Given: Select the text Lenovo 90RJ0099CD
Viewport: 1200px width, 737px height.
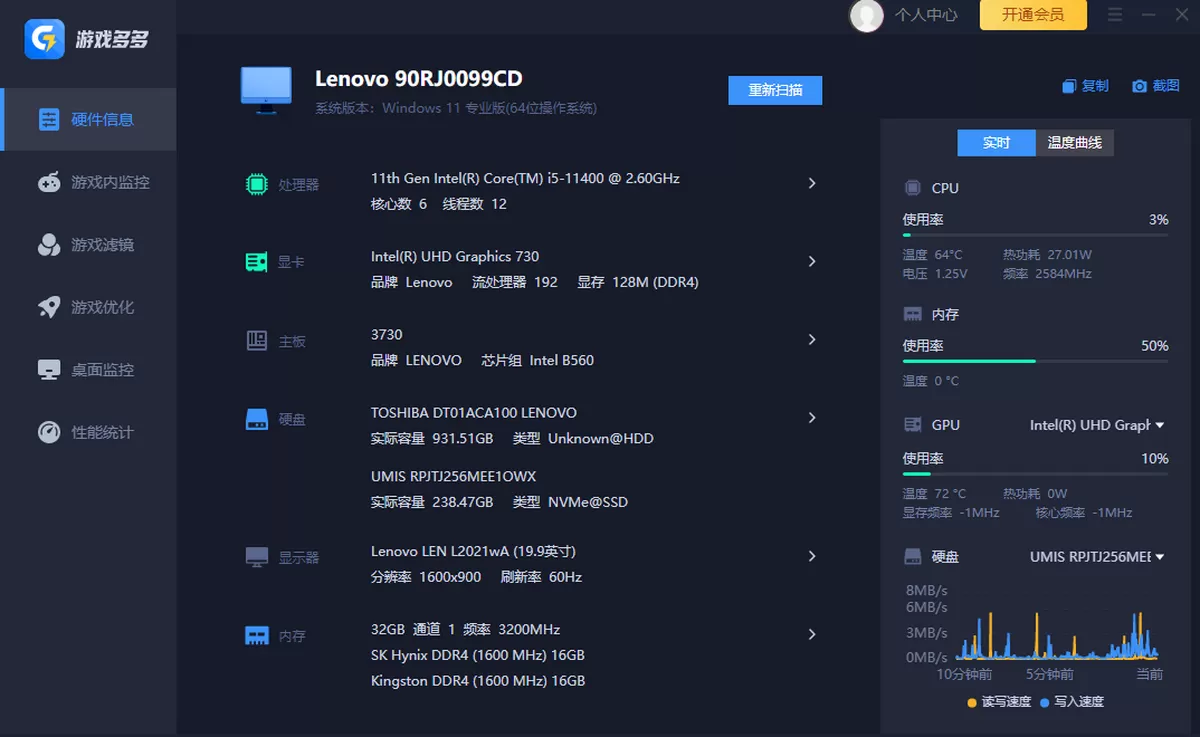Looking at the screenshot, I should tap(419, 79).
